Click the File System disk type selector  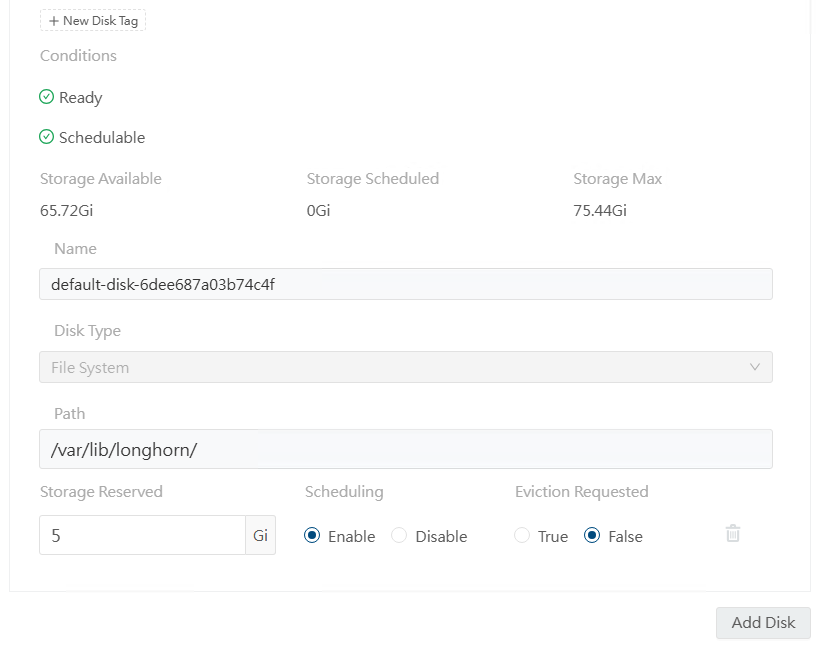point(406,367)
